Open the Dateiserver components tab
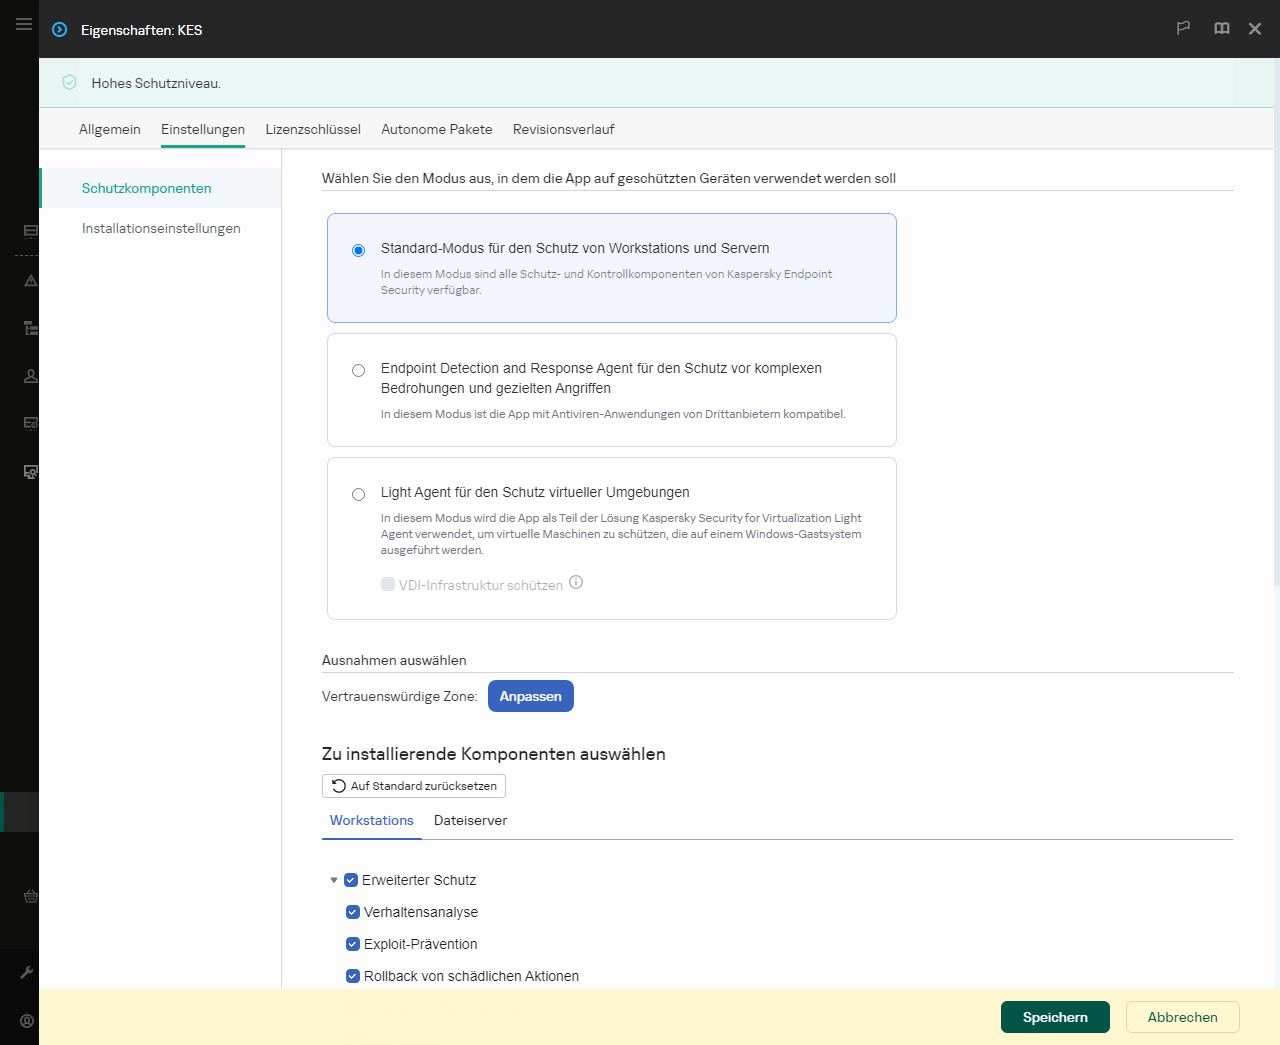Viewport: 1280px width, 1045px height. (470, 820)
